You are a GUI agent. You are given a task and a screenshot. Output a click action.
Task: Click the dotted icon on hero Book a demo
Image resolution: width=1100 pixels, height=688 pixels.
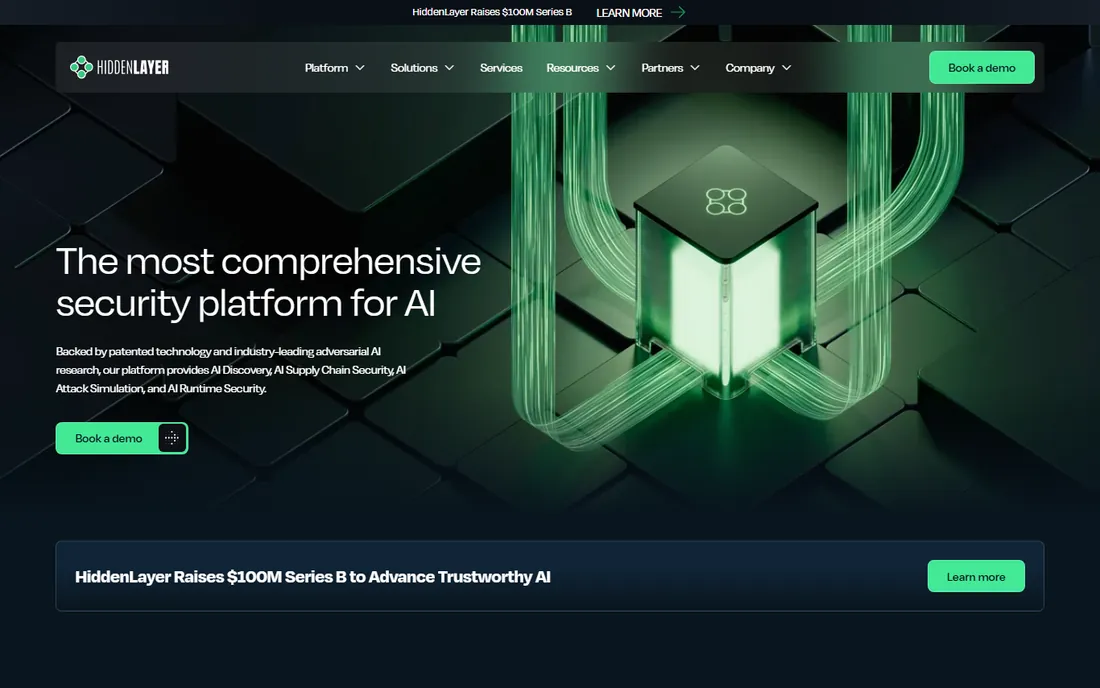tap(172, 438)
